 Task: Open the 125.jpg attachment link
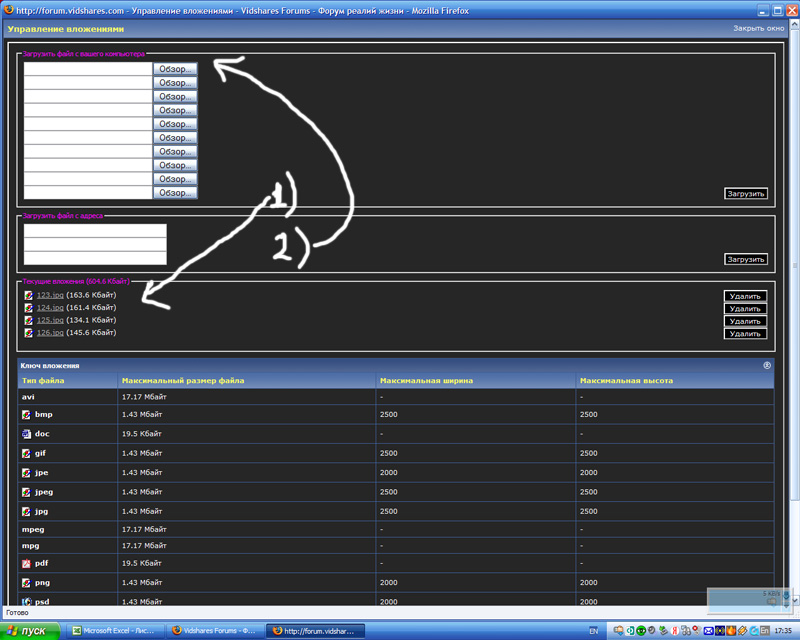tap(50, 321)
